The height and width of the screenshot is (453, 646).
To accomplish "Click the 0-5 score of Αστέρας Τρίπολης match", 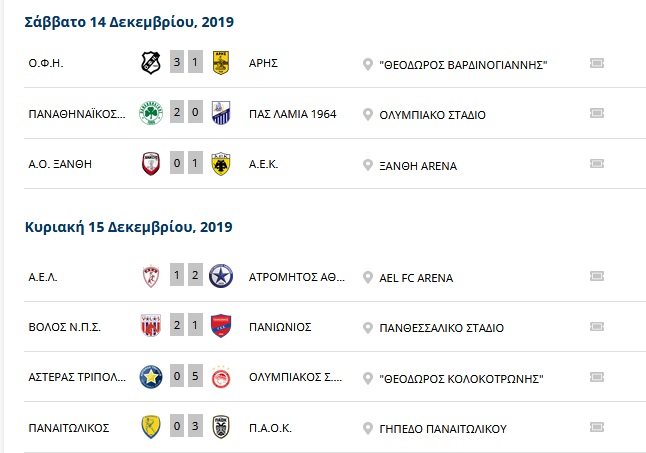I will pyautogui.click(x=186, y=376).
